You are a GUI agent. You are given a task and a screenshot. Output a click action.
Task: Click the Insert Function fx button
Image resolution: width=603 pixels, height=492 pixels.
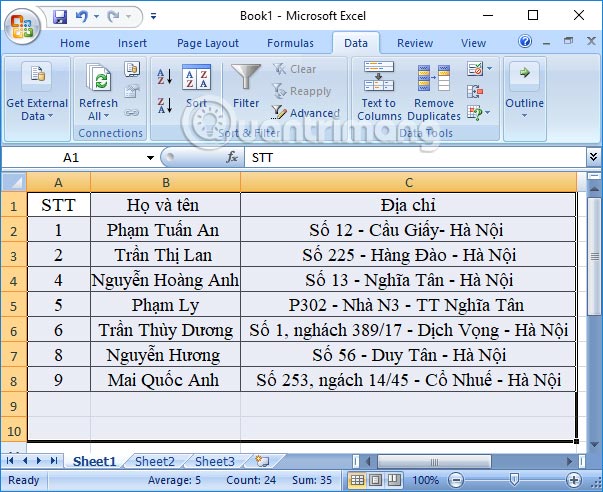point(232,157)
